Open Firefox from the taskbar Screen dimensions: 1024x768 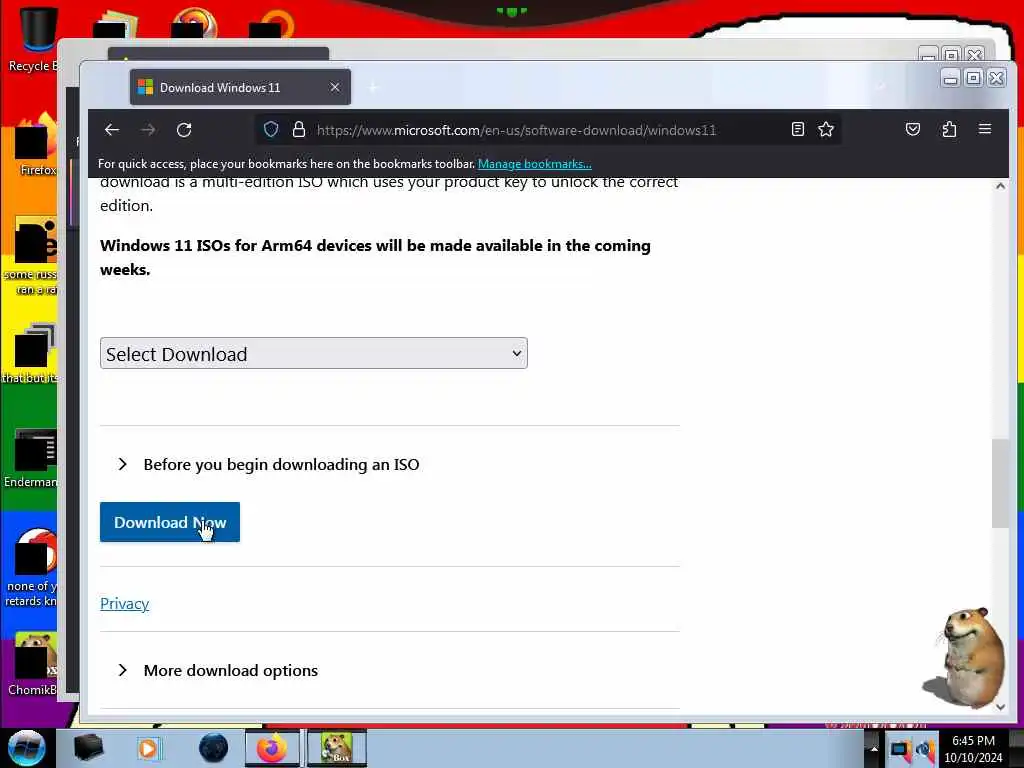click(x=272, y=748)
